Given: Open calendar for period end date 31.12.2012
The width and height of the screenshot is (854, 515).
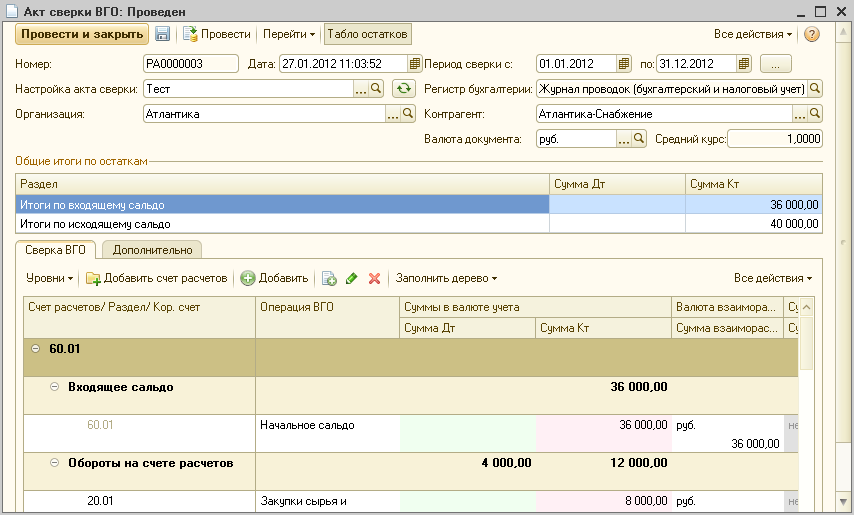Looking at the screenshot, I should (743, 64).
